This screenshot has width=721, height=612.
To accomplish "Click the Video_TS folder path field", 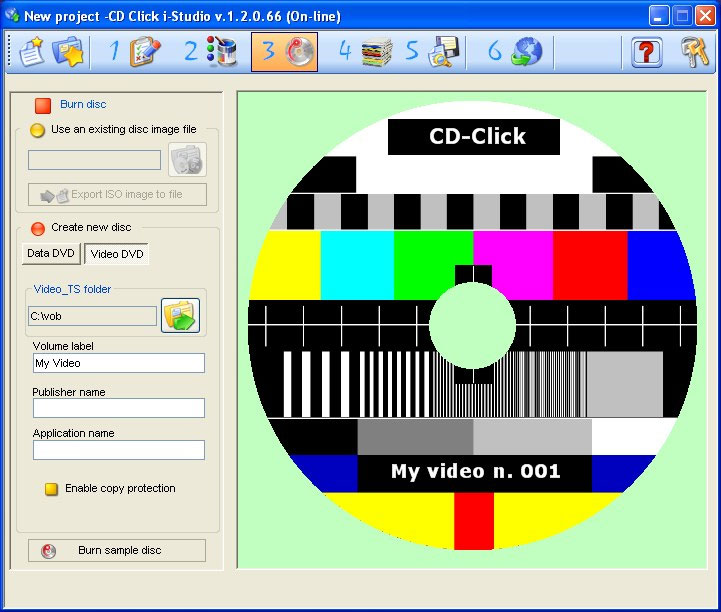I will point(92,316).
